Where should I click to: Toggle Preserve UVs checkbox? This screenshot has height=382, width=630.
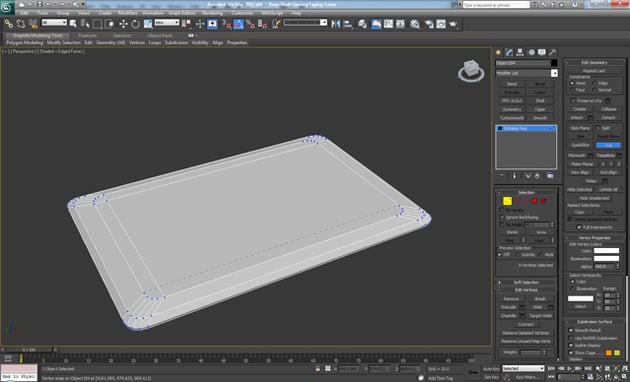coord(573,101)
